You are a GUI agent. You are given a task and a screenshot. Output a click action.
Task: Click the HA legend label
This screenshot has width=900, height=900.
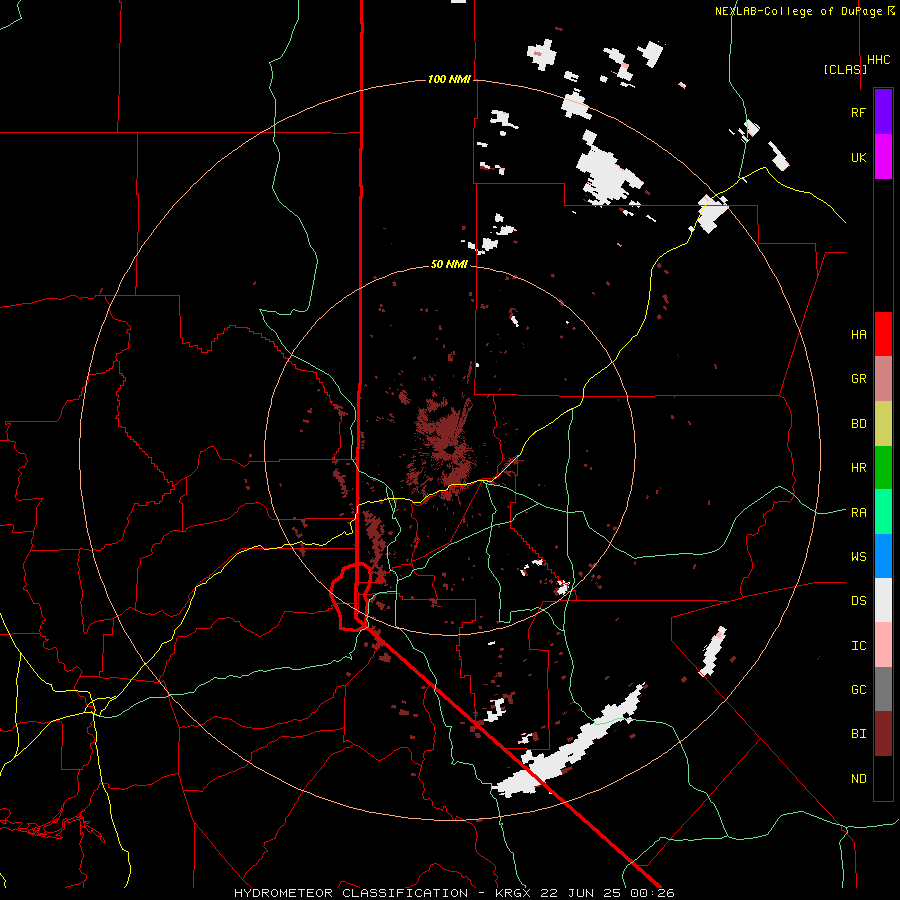tap(858, 335)
